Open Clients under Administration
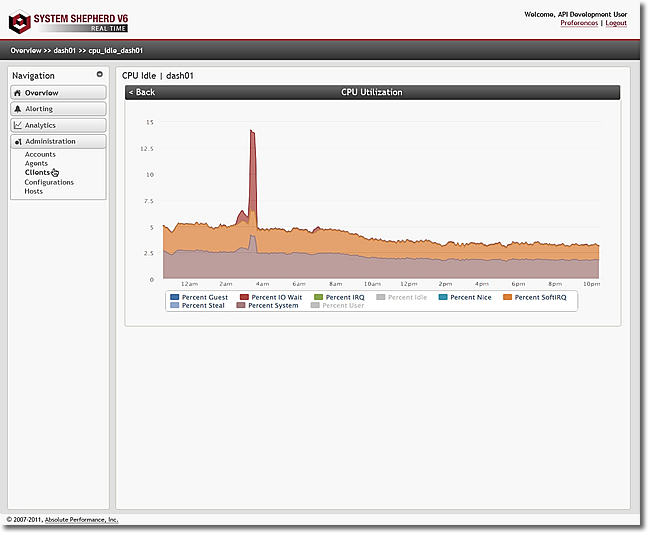Image resolution: width=648 pixels, height=533 pixels. (x=37, y=173)
